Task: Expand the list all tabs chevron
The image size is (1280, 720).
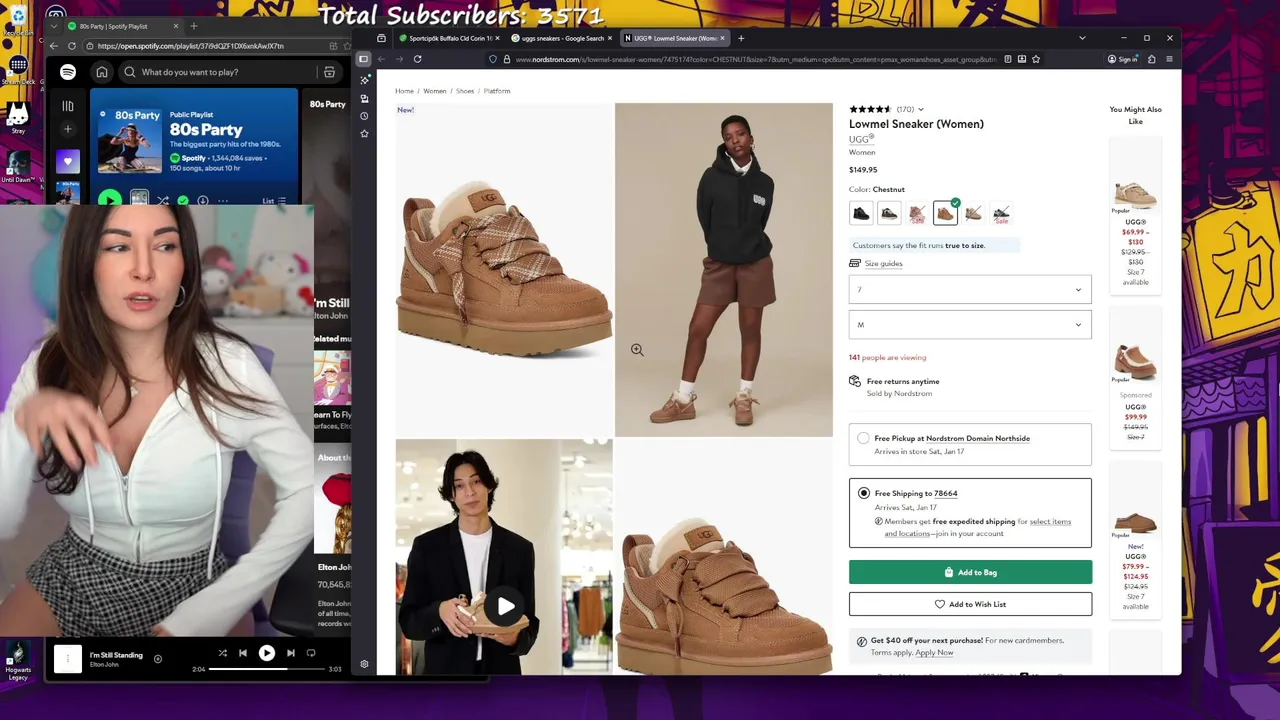Action: pos(1082,38)
